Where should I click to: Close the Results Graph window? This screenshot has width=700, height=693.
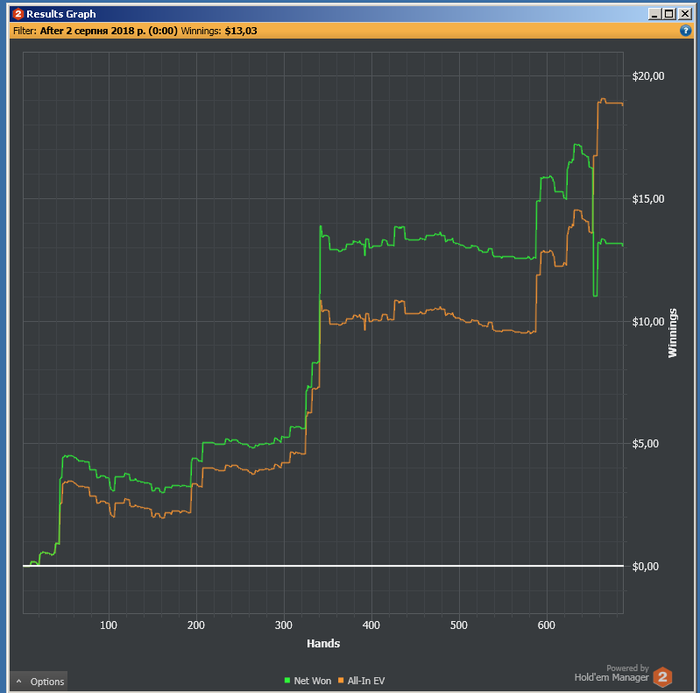click(x=684, y=14)
